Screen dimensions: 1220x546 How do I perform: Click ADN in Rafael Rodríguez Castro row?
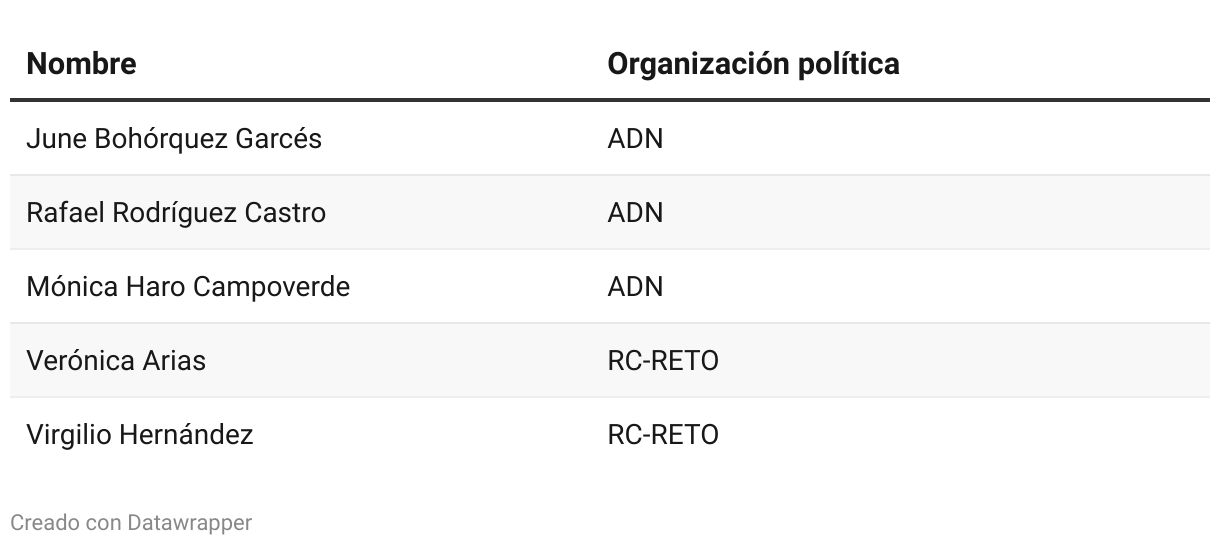click(x=635, y=213)
